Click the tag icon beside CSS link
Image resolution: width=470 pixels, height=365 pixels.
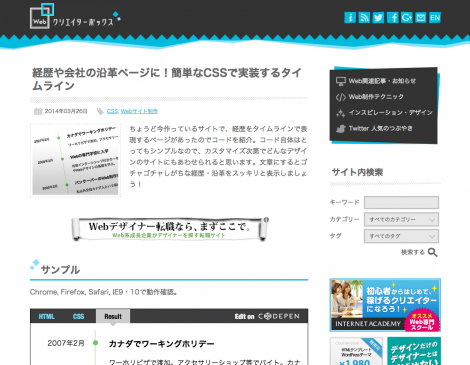pos(100,111)
